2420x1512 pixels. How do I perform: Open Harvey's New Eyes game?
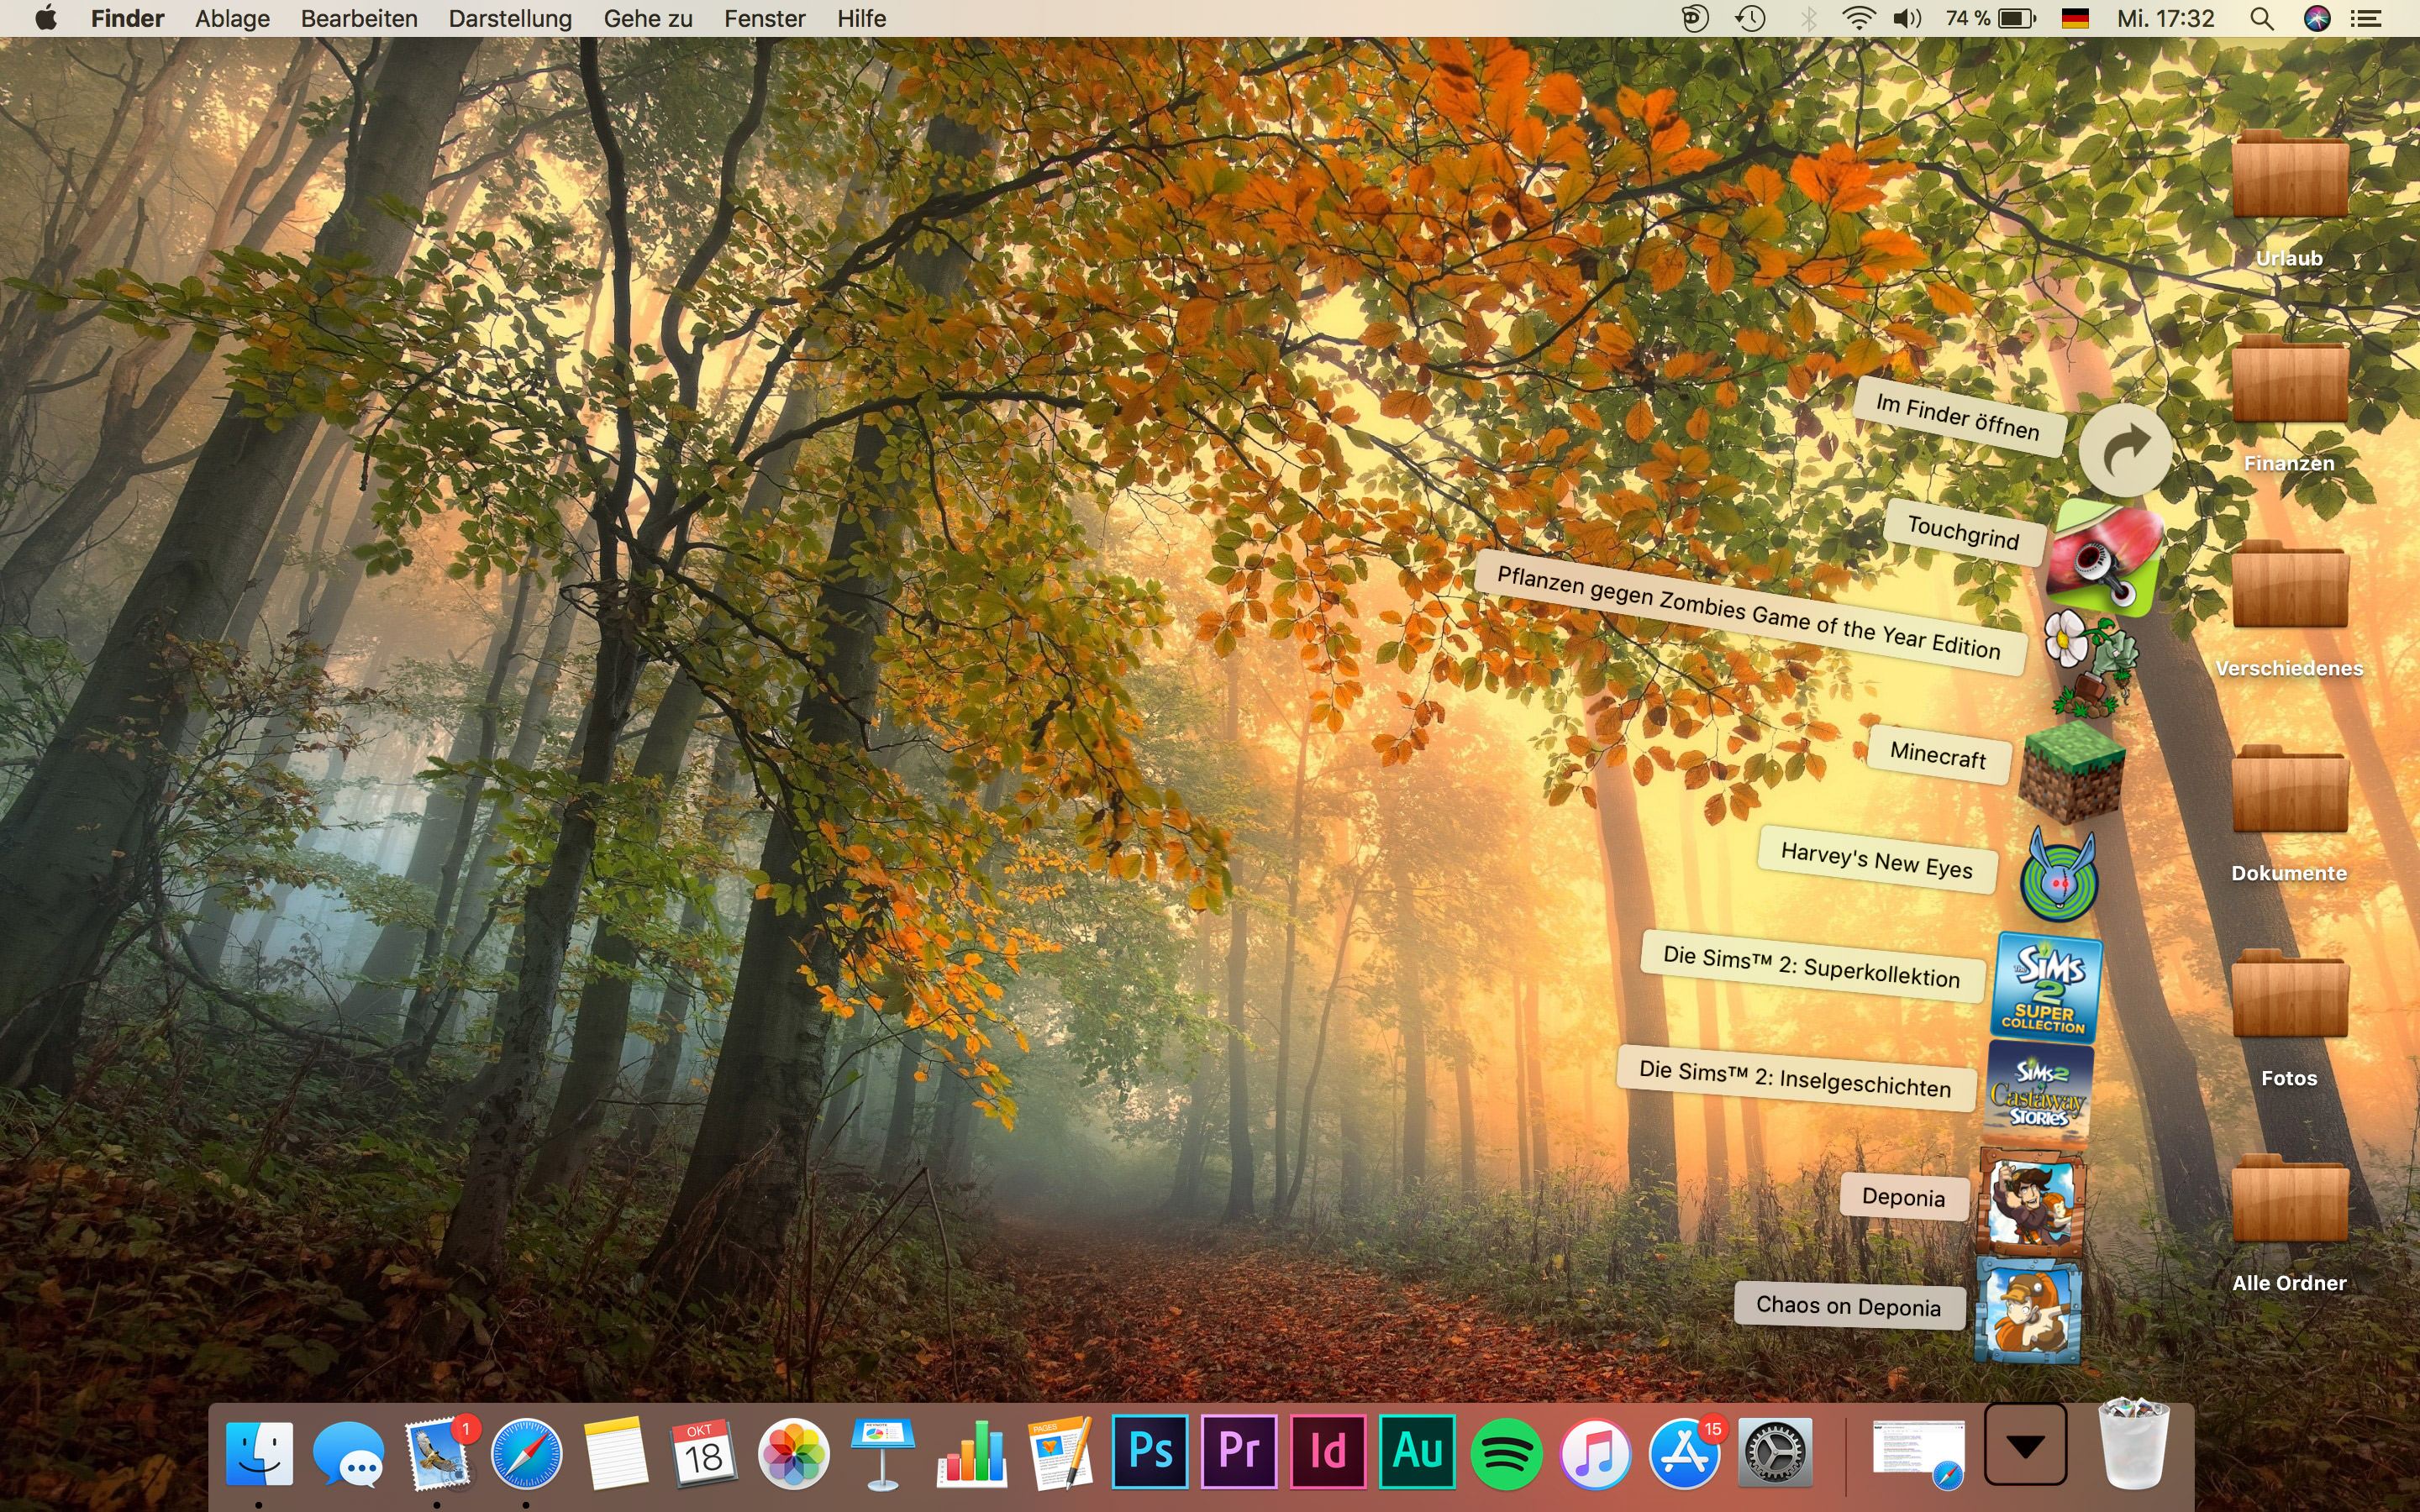(x=2058, y=879)
